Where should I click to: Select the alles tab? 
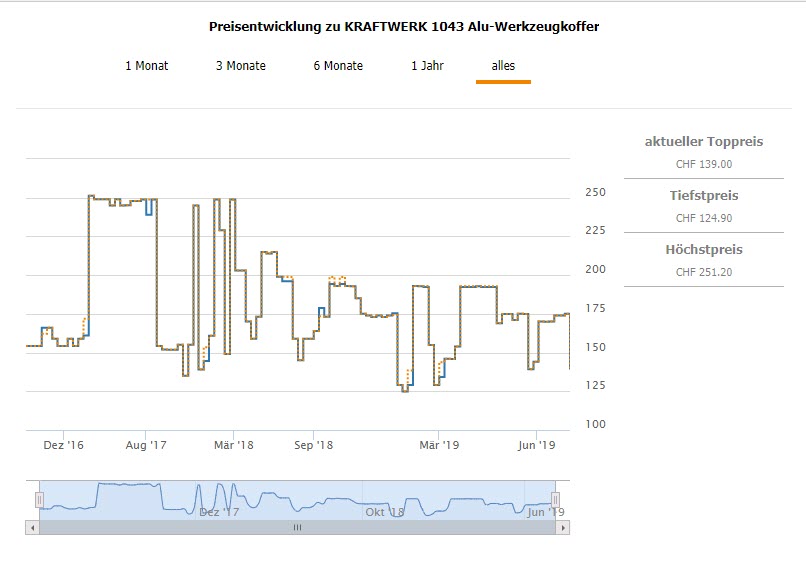point(503,66)
